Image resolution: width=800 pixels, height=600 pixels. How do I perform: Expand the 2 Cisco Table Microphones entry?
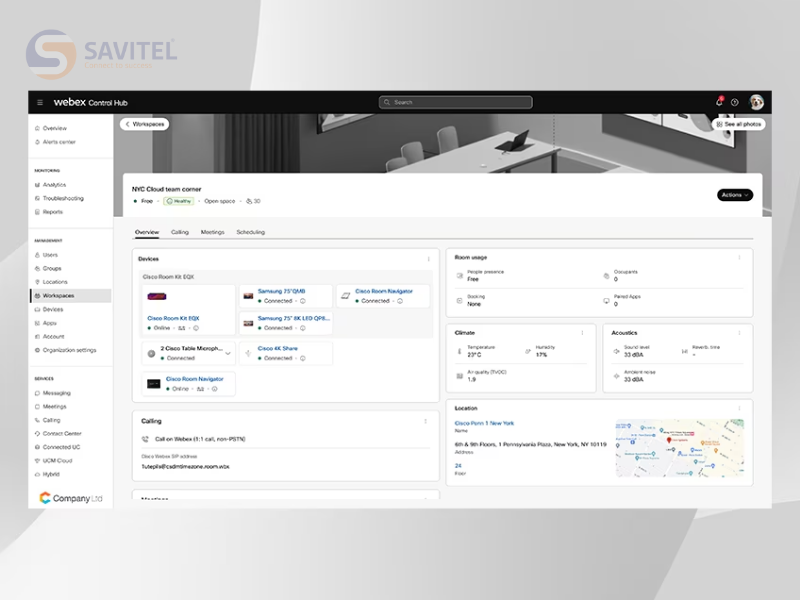click(x=228, y=353)
